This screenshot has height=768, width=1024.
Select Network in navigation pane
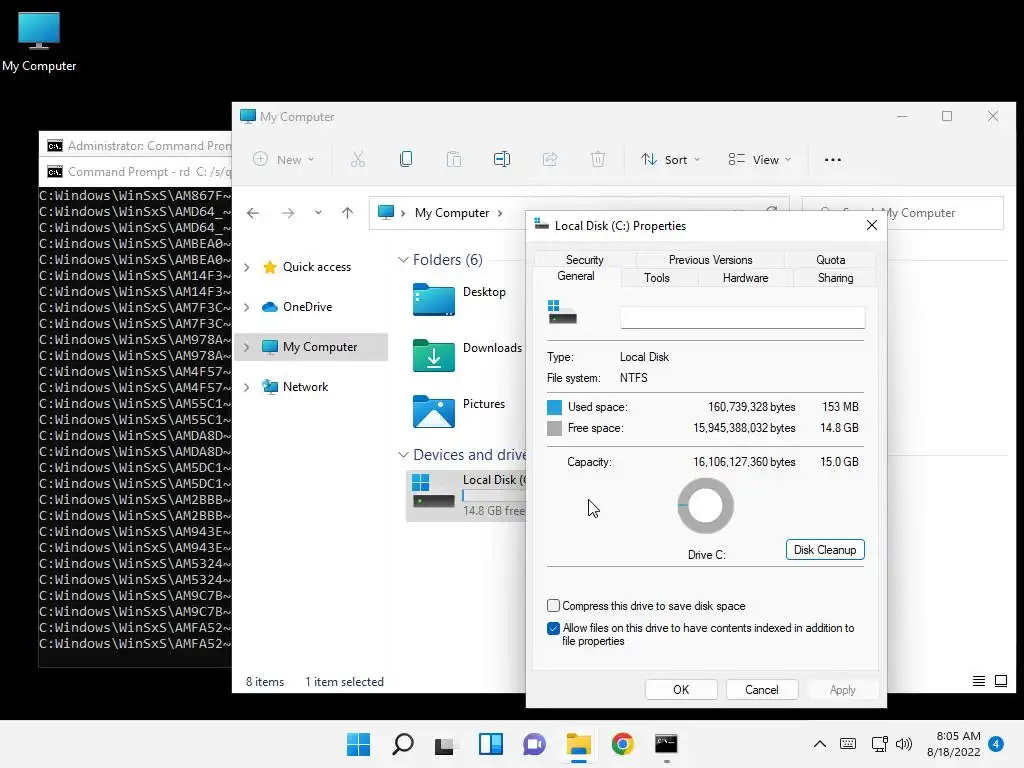pos(305,387)
